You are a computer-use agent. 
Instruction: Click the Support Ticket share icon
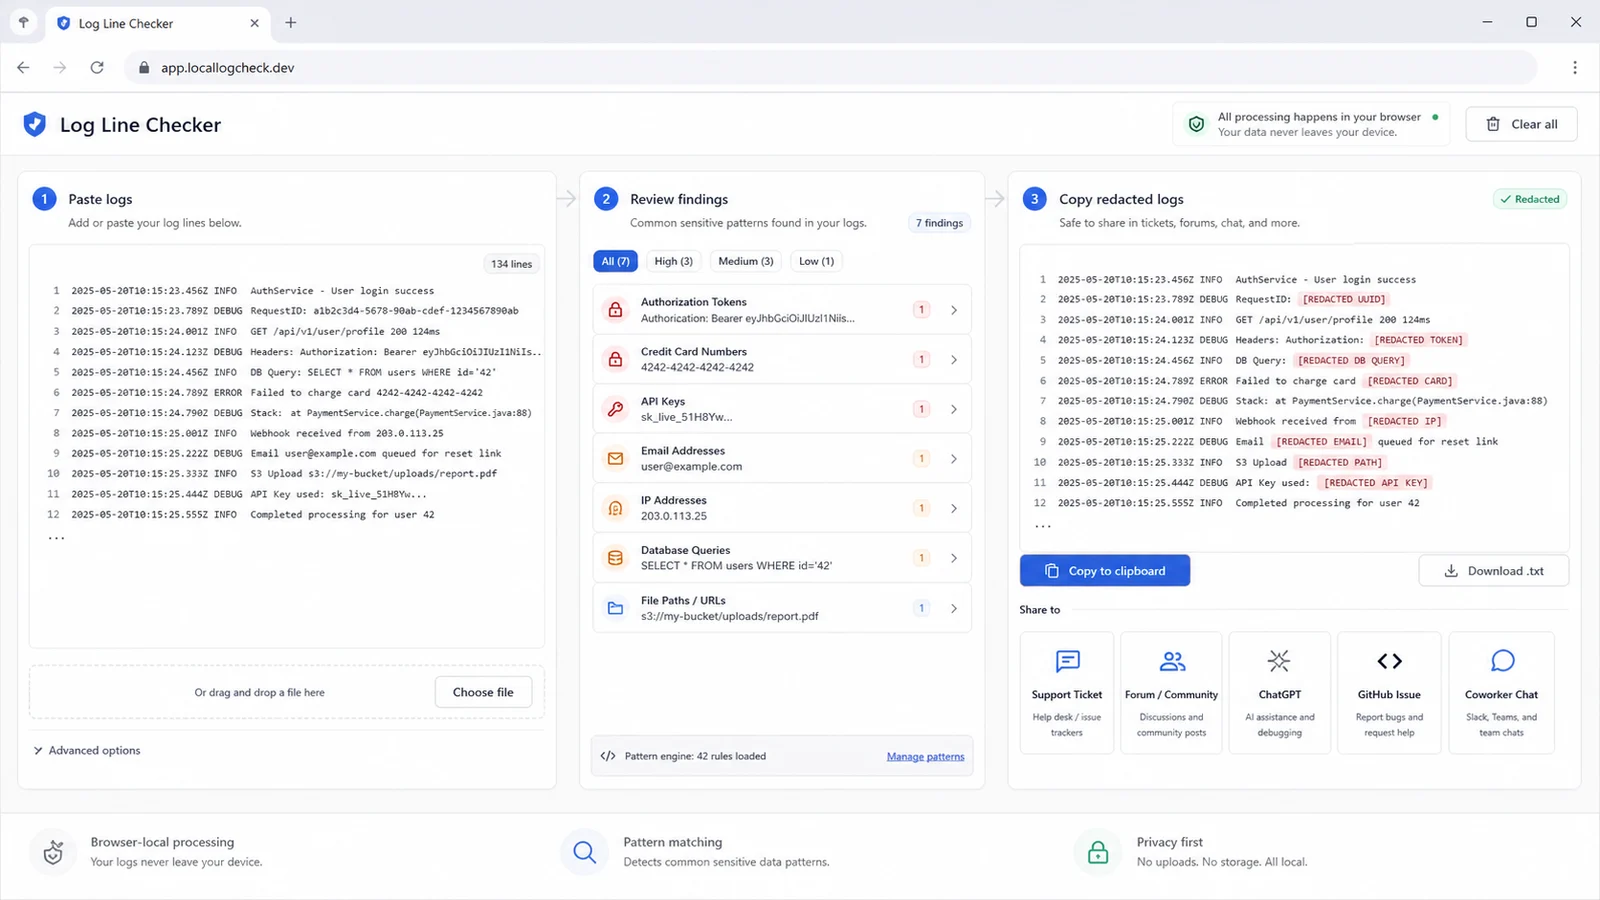coord(1067,661)
